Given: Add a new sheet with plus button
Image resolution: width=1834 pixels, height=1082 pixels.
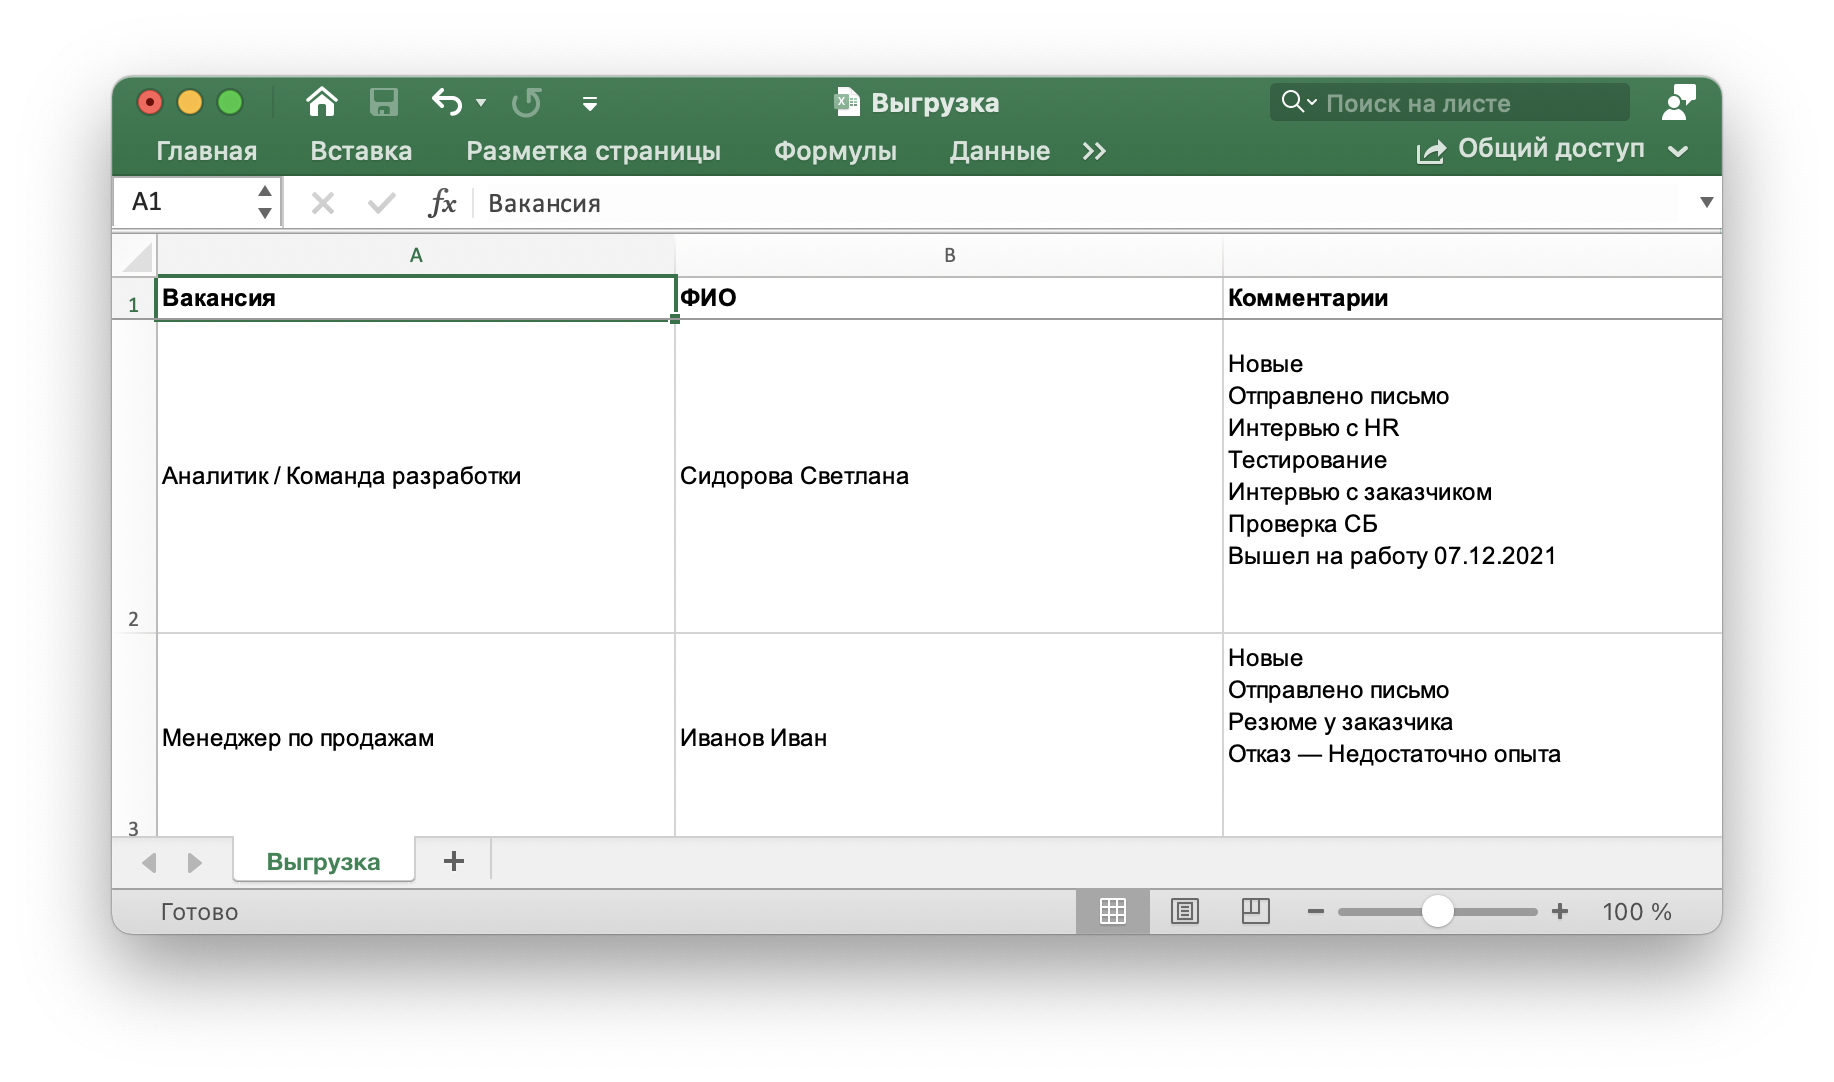Looking at the screenshot, I should 454,861.
